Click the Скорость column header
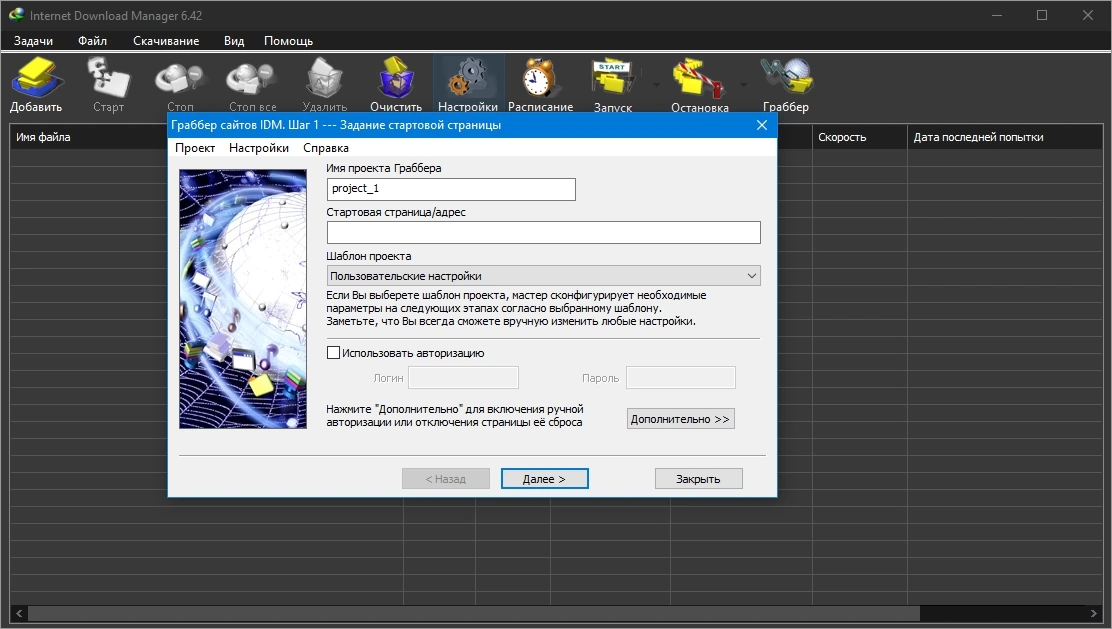This screenshot has width=1112, height=629. point(860,137)
